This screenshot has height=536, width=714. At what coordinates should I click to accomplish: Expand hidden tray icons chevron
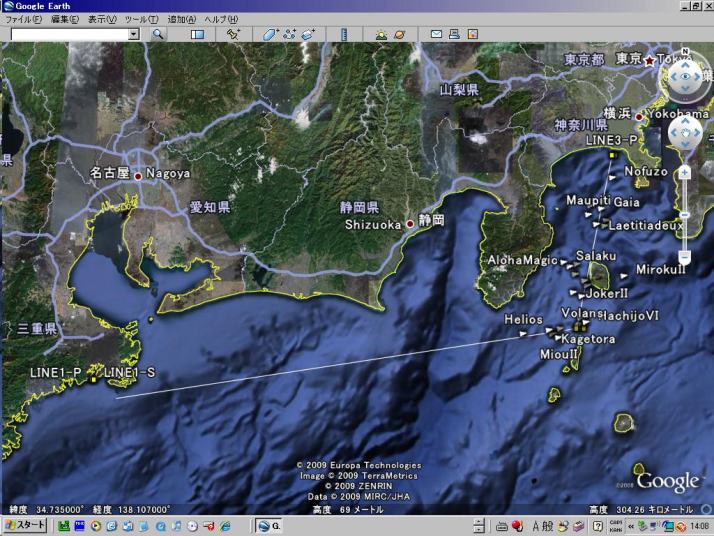coord(630,526)
